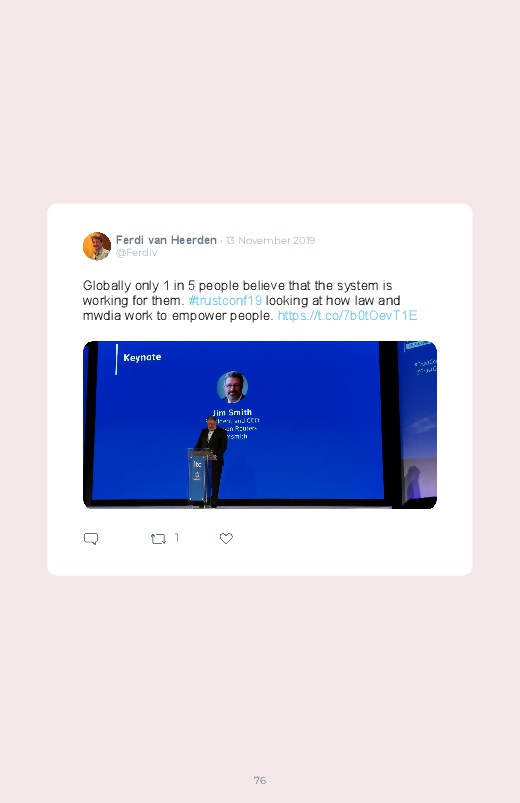Open Ferdi van Heerden's profile avatar
520x803 pixels.
pyautogui.click(x=97, y=246)
